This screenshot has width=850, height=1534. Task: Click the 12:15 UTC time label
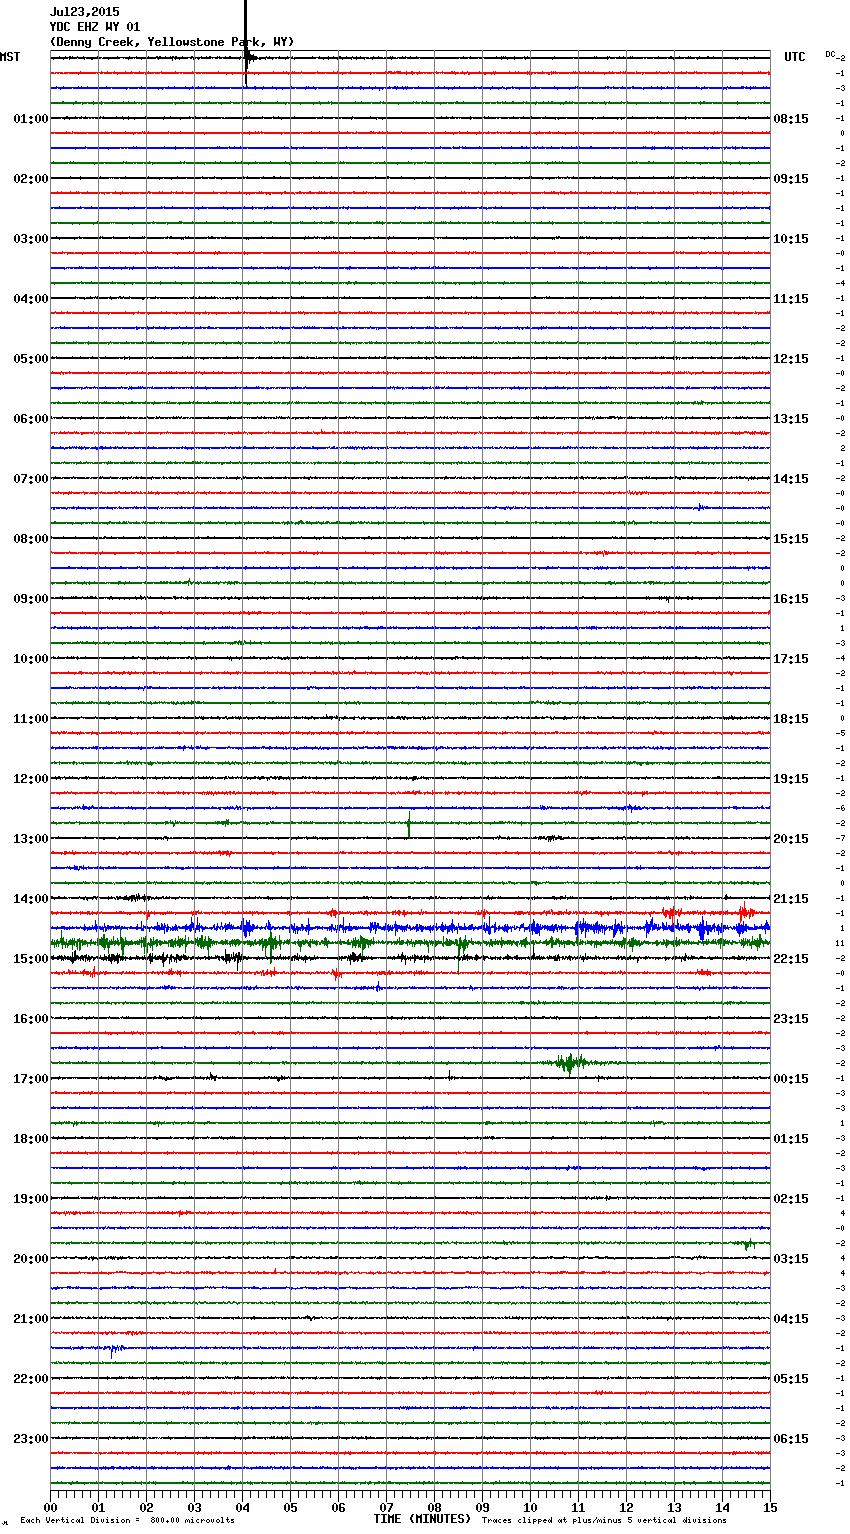[791, 359]
